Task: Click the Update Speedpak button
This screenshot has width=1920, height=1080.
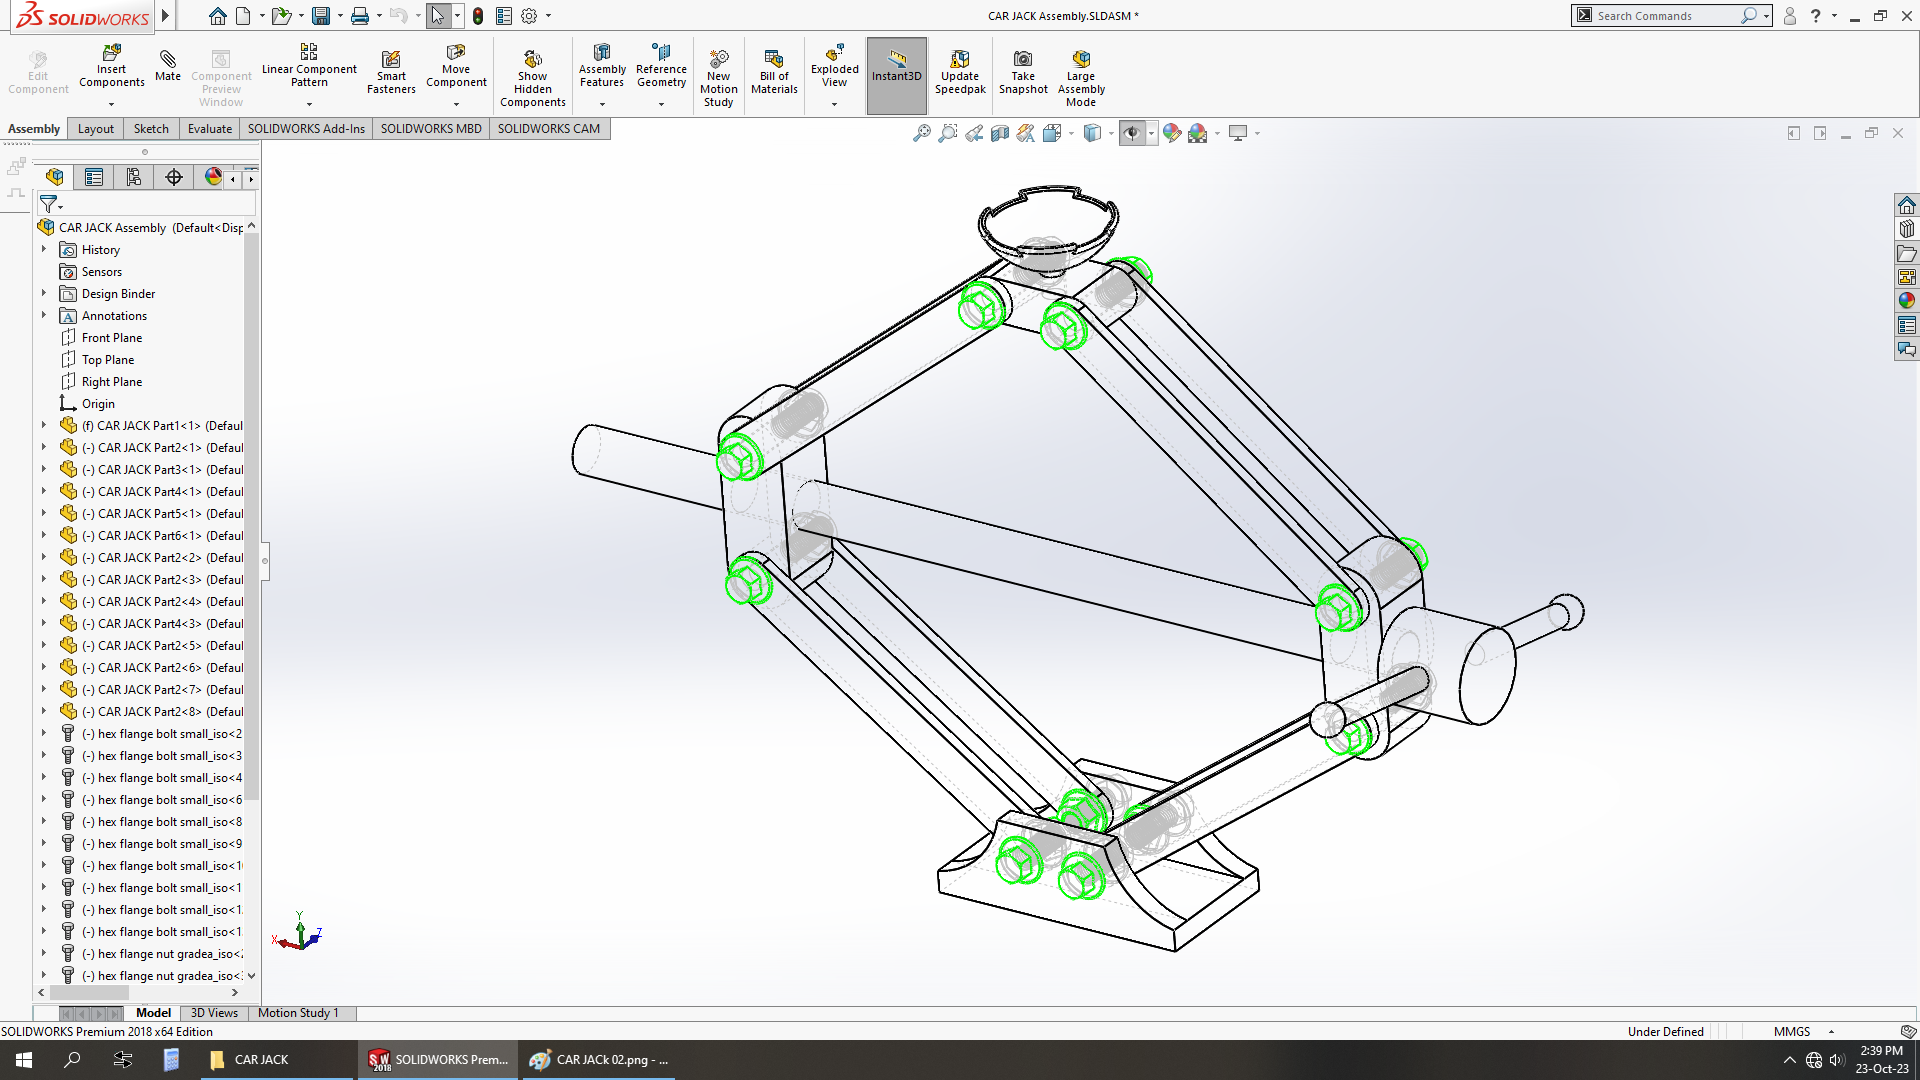Action: tap(959, 60)
